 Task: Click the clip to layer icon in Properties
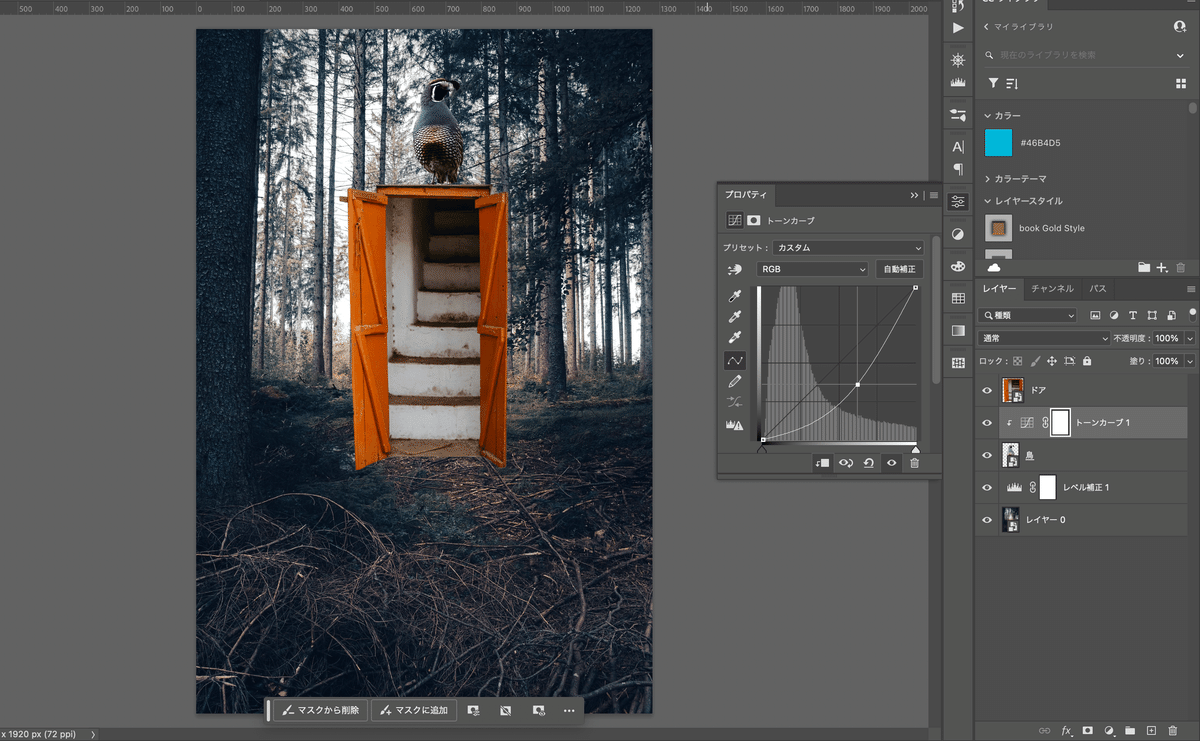pyautogui.click(x=821, y=463)
